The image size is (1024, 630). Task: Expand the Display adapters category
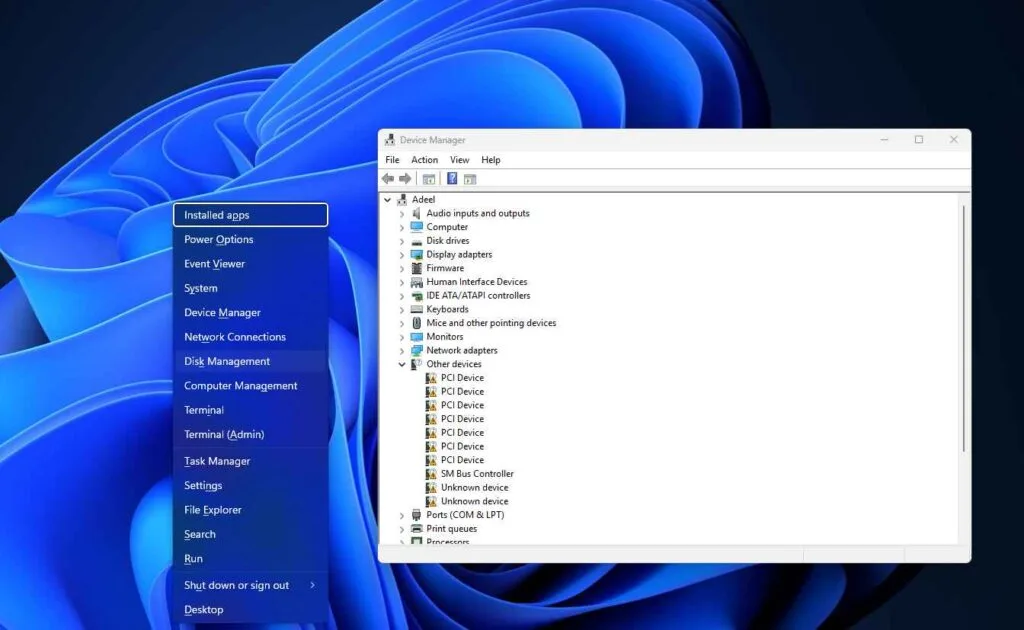[402, 255]
